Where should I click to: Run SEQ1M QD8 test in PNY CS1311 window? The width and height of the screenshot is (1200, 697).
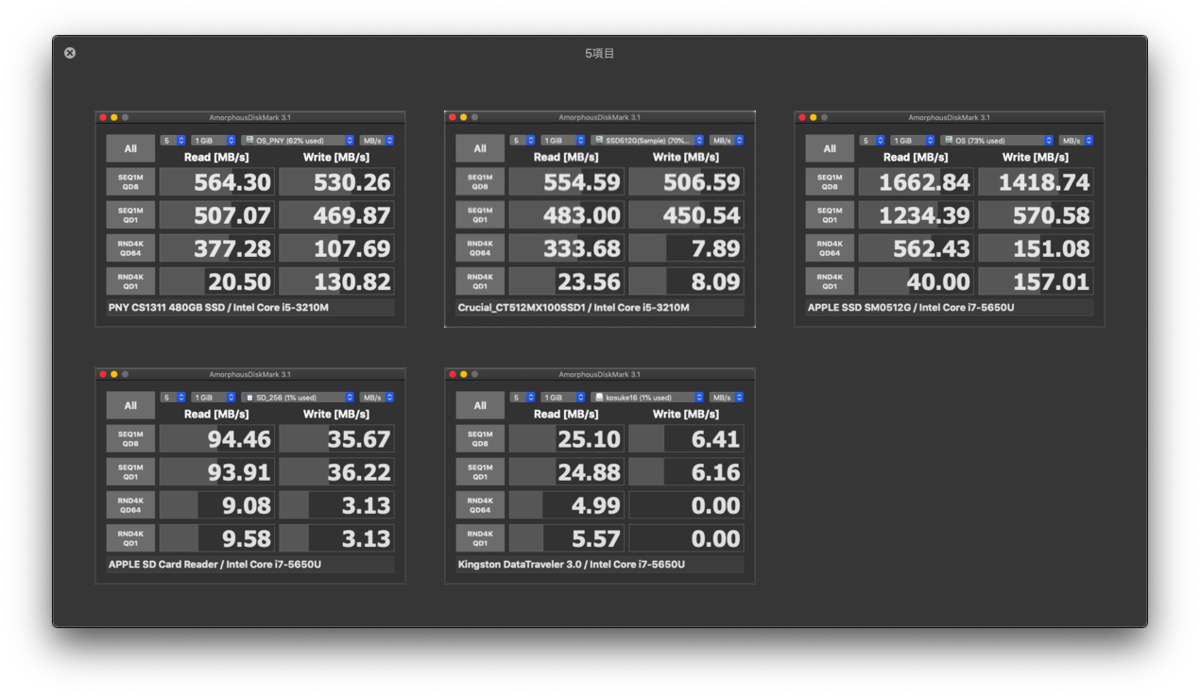(x=131, y=182)
